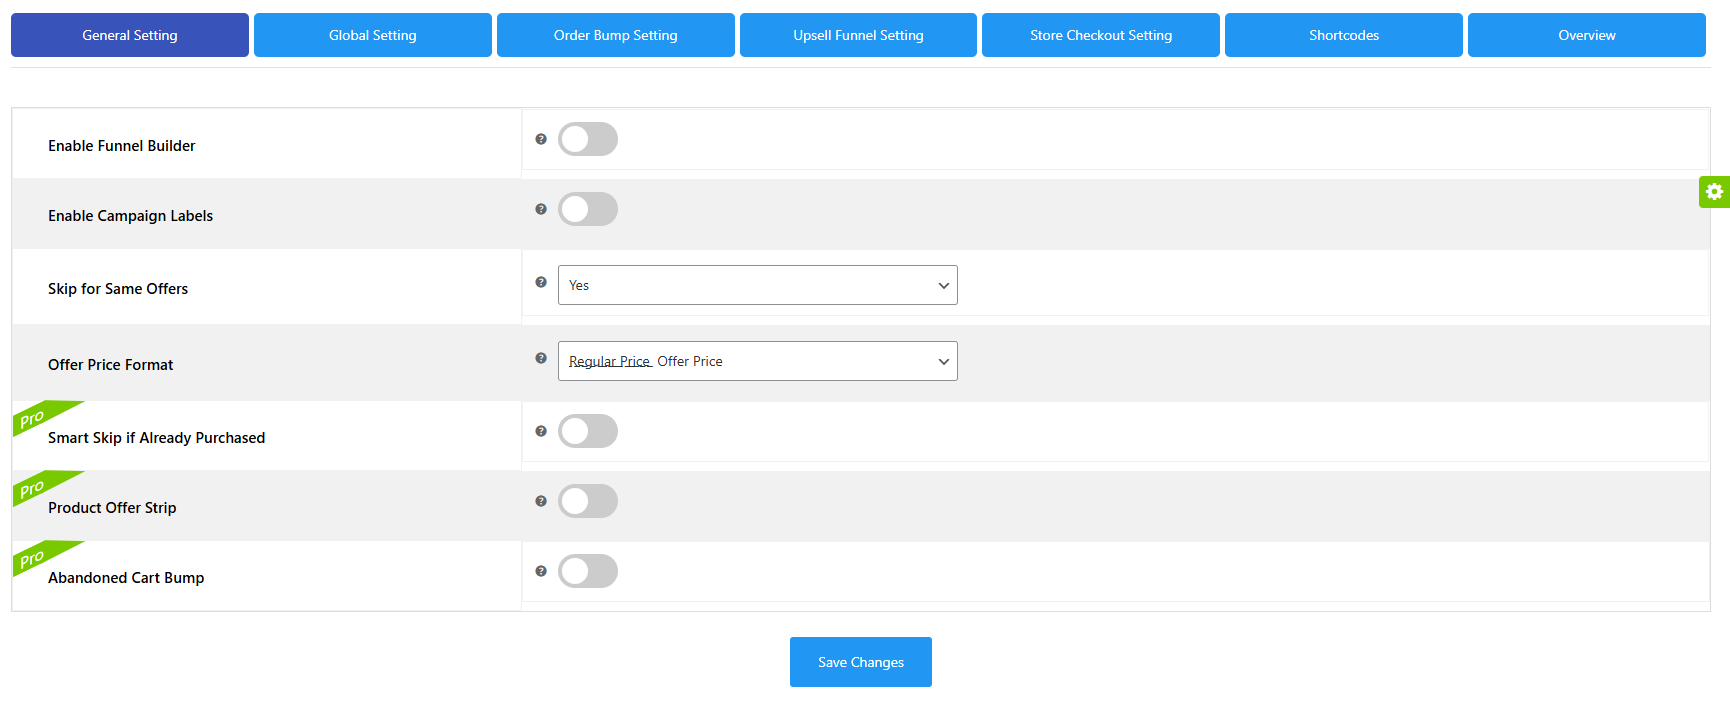
Task: Toggle Smart Skip if Already Purchased switch
Action: (588, 431)
